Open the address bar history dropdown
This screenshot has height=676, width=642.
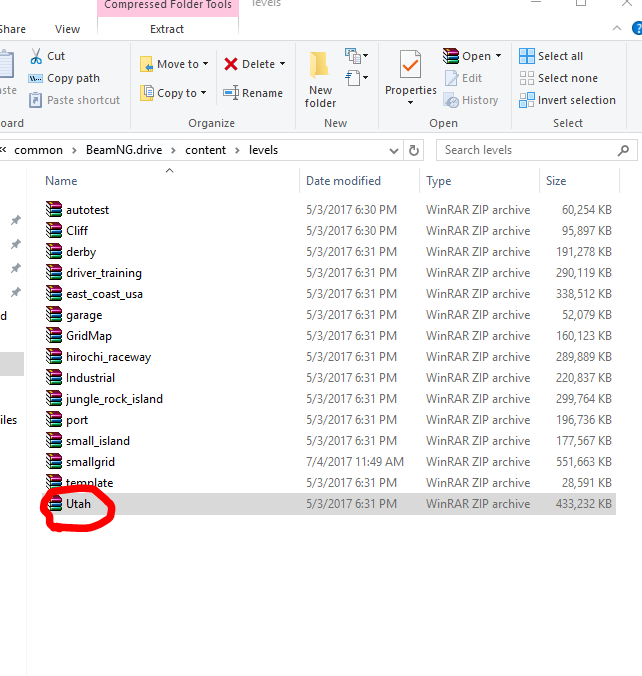393,151
